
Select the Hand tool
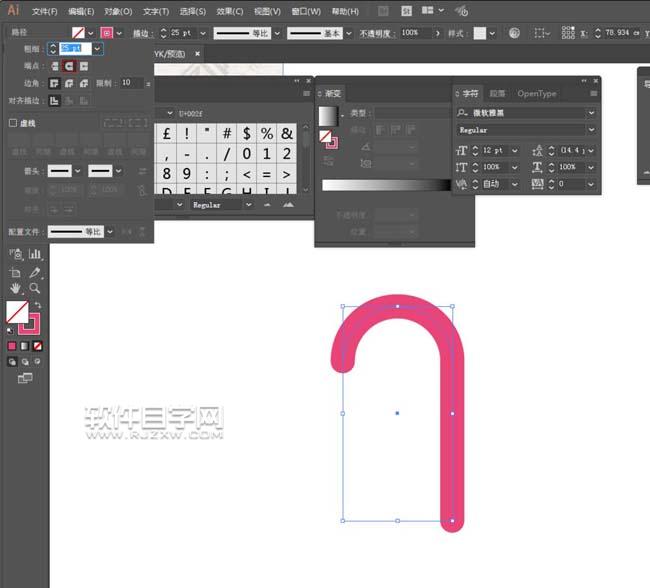tap(15, 288)
